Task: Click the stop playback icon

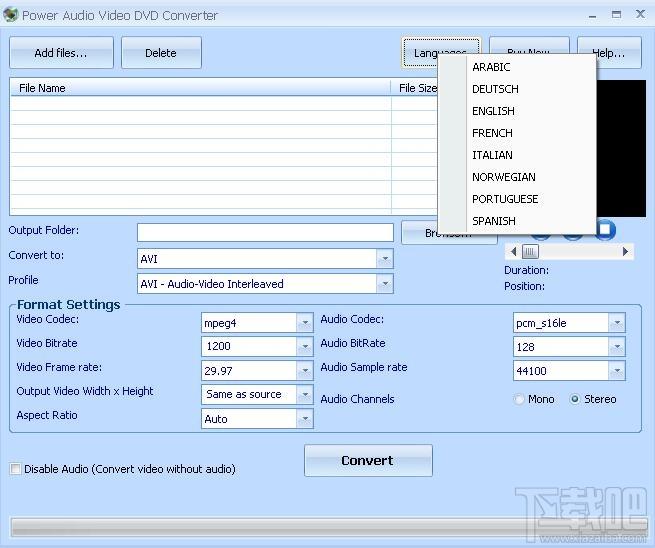Action: point(605,230)
